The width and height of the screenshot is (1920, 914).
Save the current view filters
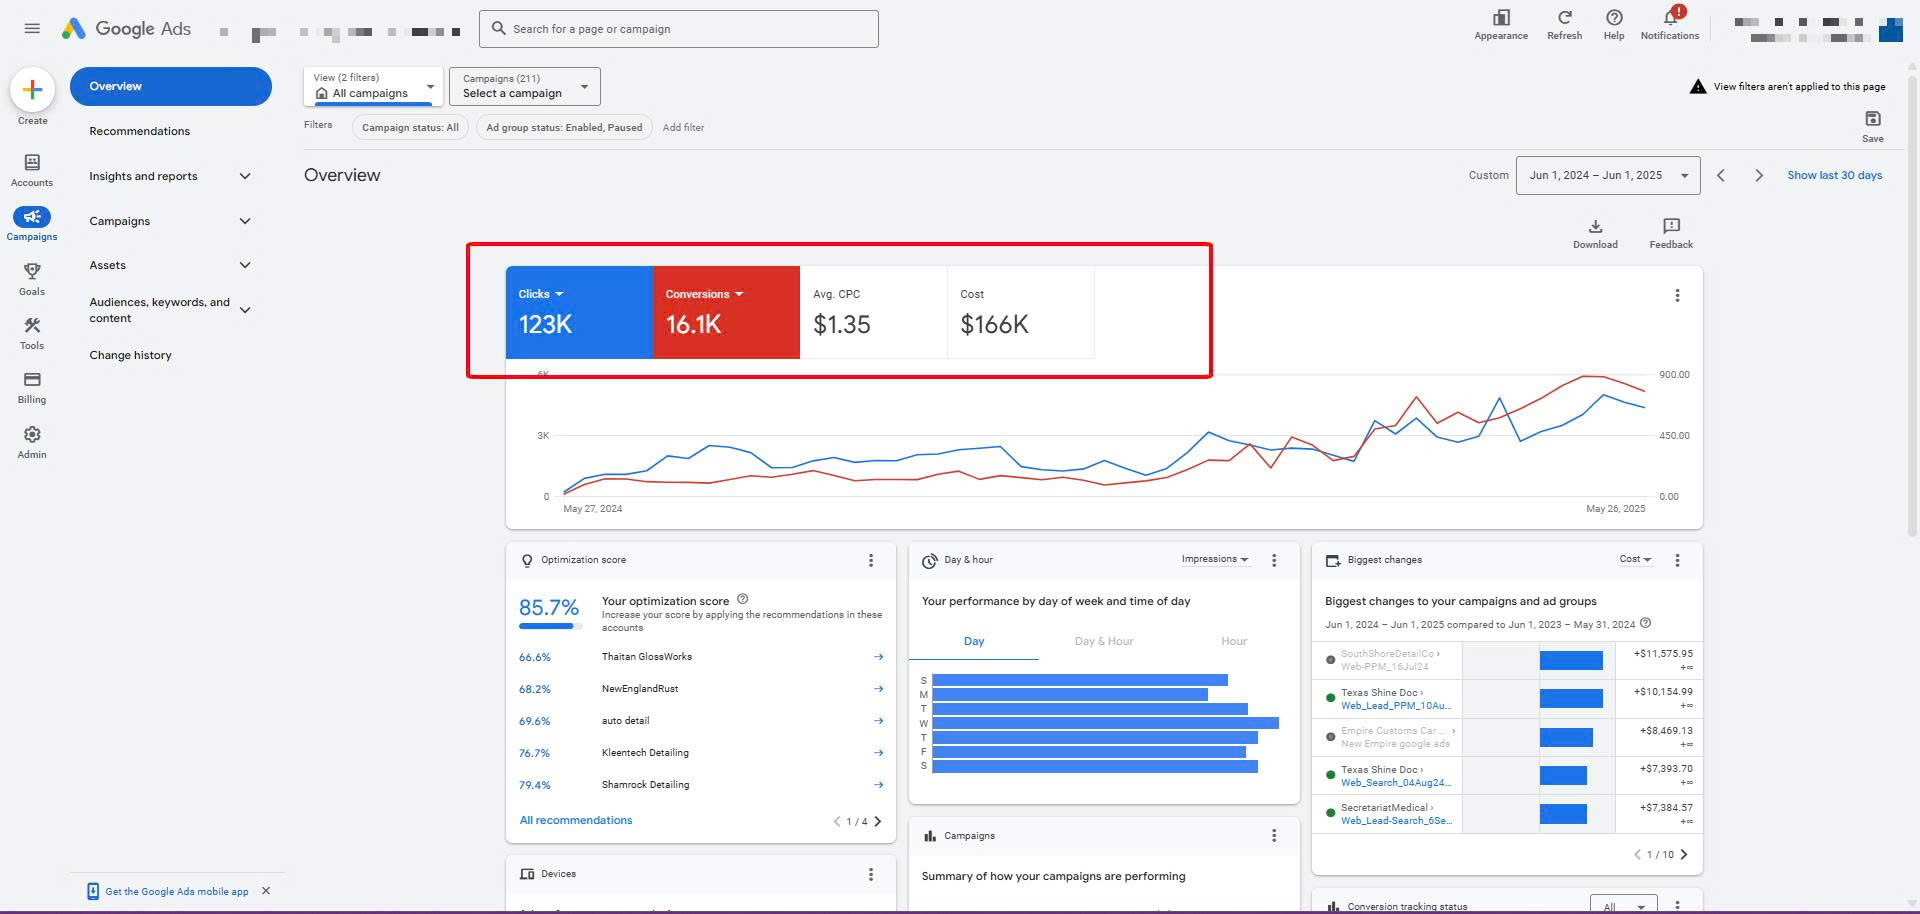(x=1873, y=126)
